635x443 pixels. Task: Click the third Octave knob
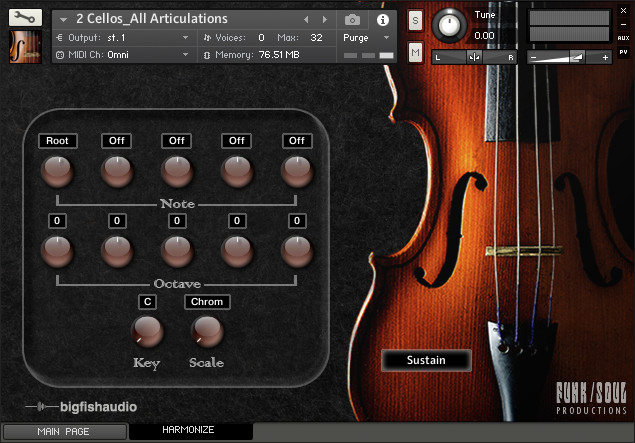pyautogui.click(x=177, y=252)
